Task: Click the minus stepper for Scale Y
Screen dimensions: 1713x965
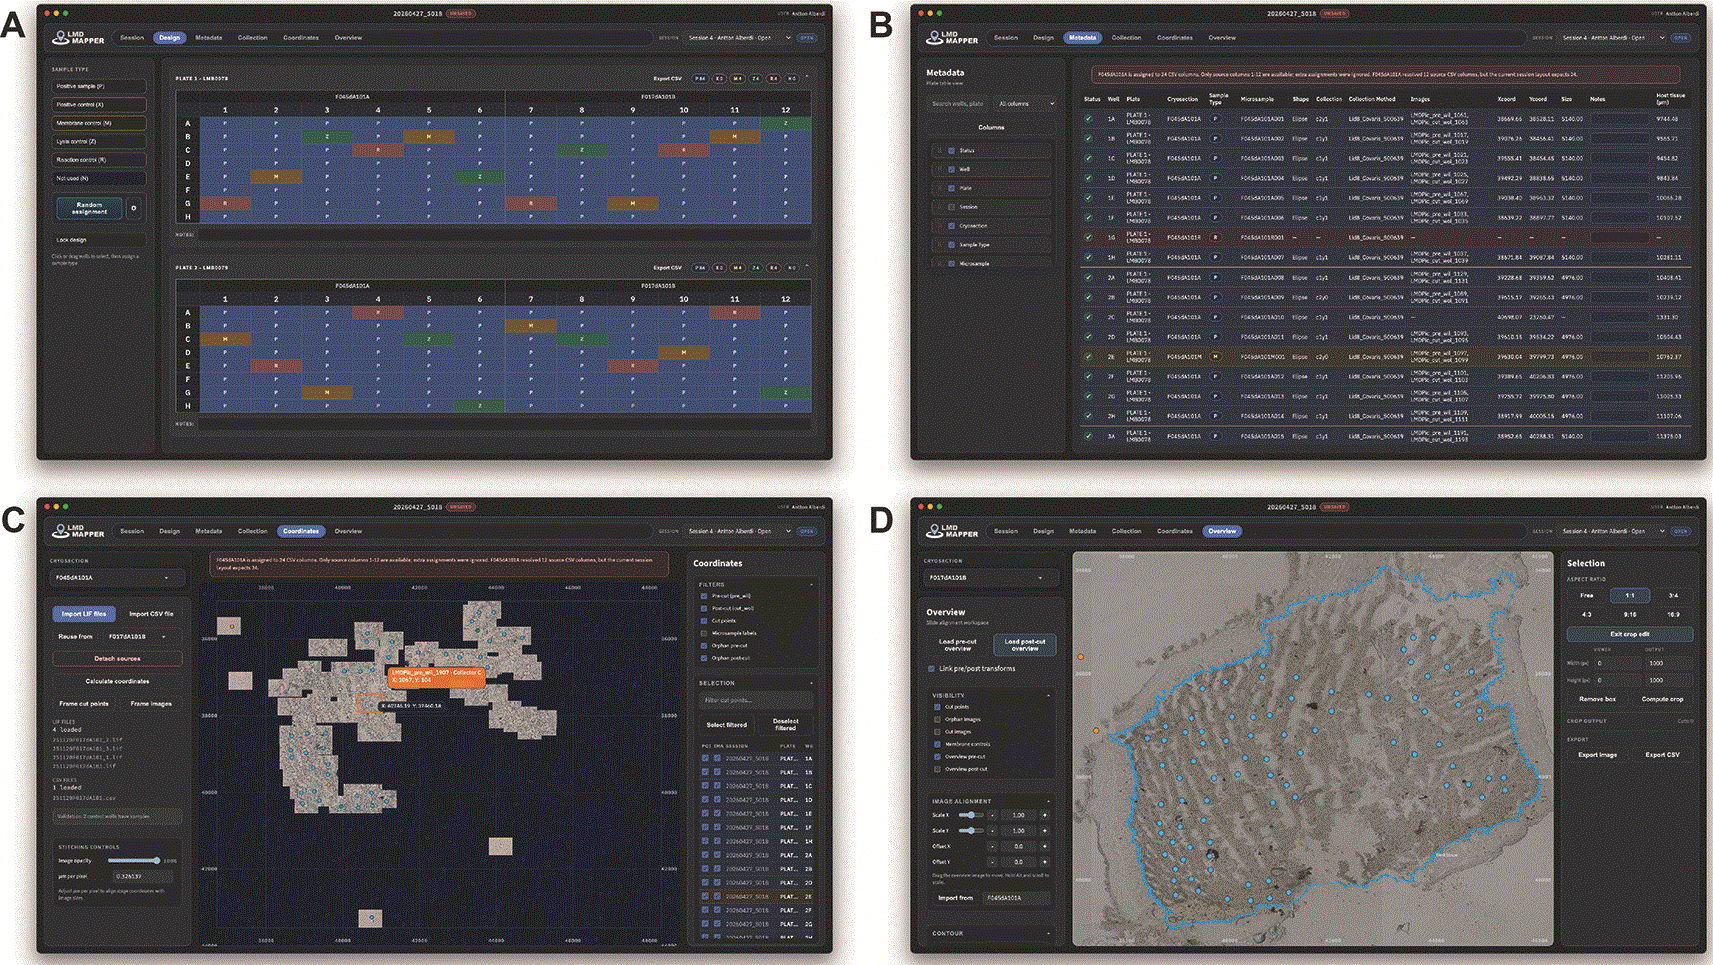Action: tap(993, 831)
